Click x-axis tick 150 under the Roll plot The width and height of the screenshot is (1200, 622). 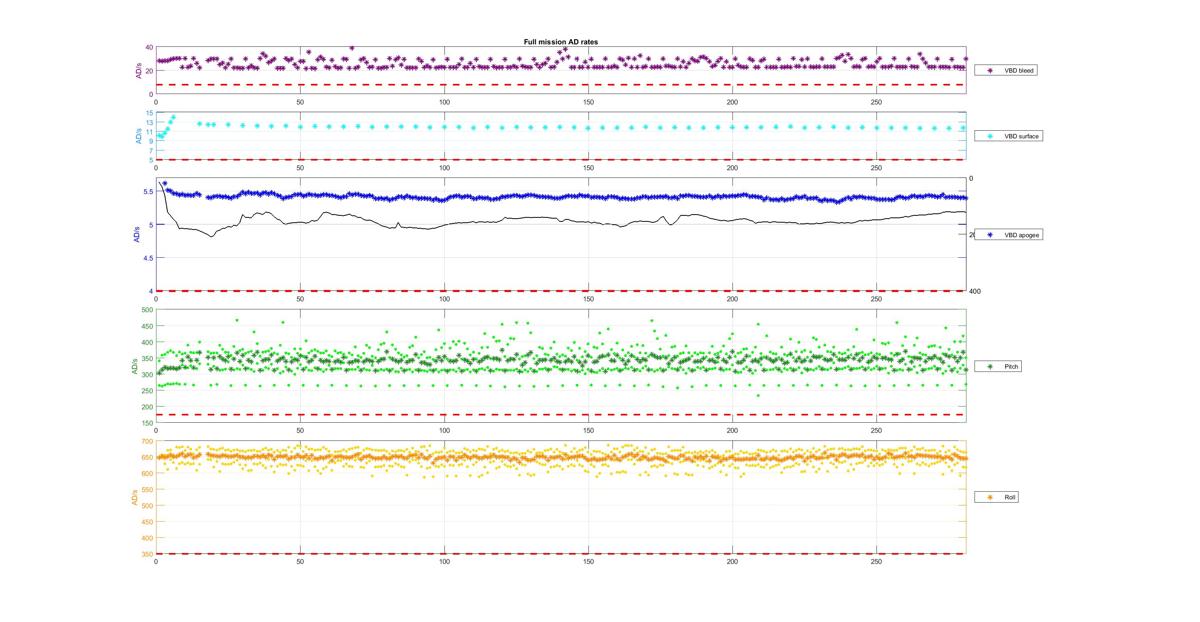pyautogui.click(x=588, y=561)
